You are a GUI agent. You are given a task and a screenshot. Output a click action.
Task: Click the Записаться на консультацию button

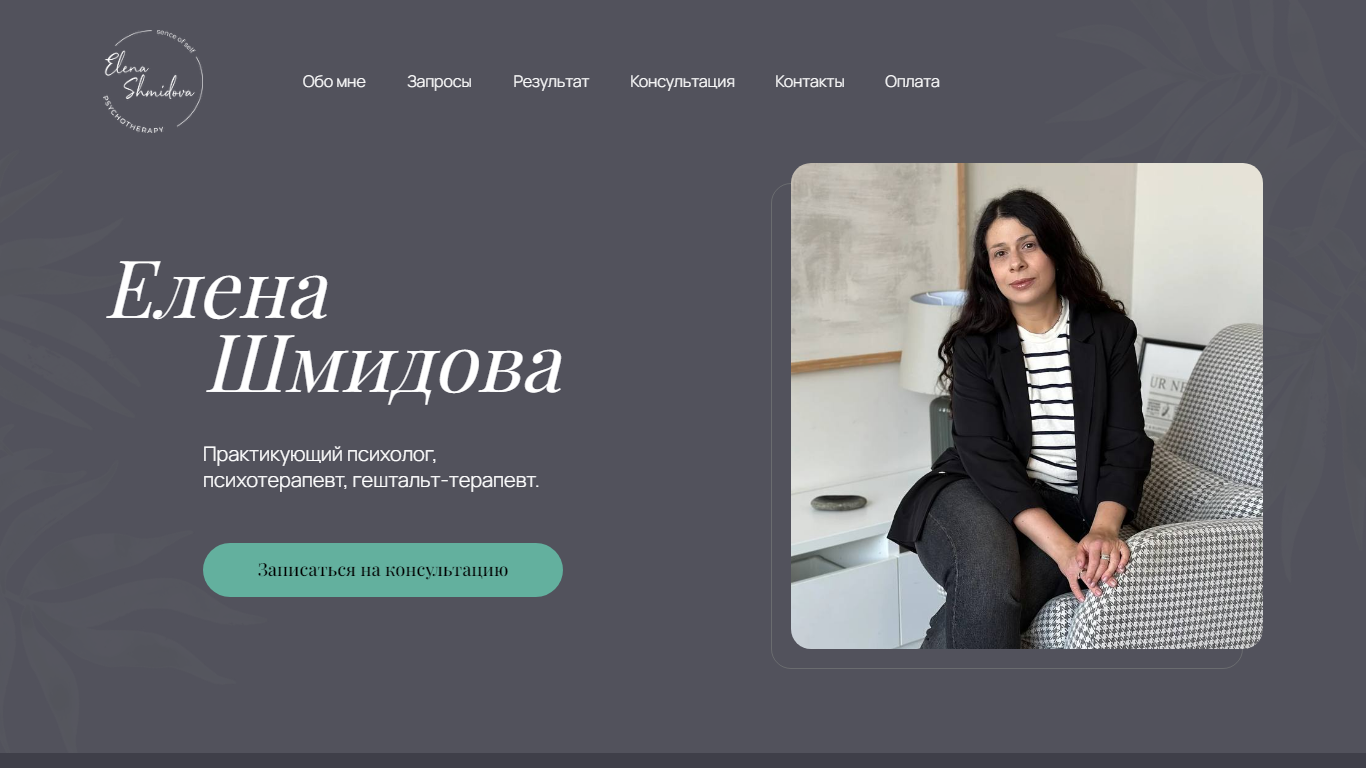coord(383,570)
